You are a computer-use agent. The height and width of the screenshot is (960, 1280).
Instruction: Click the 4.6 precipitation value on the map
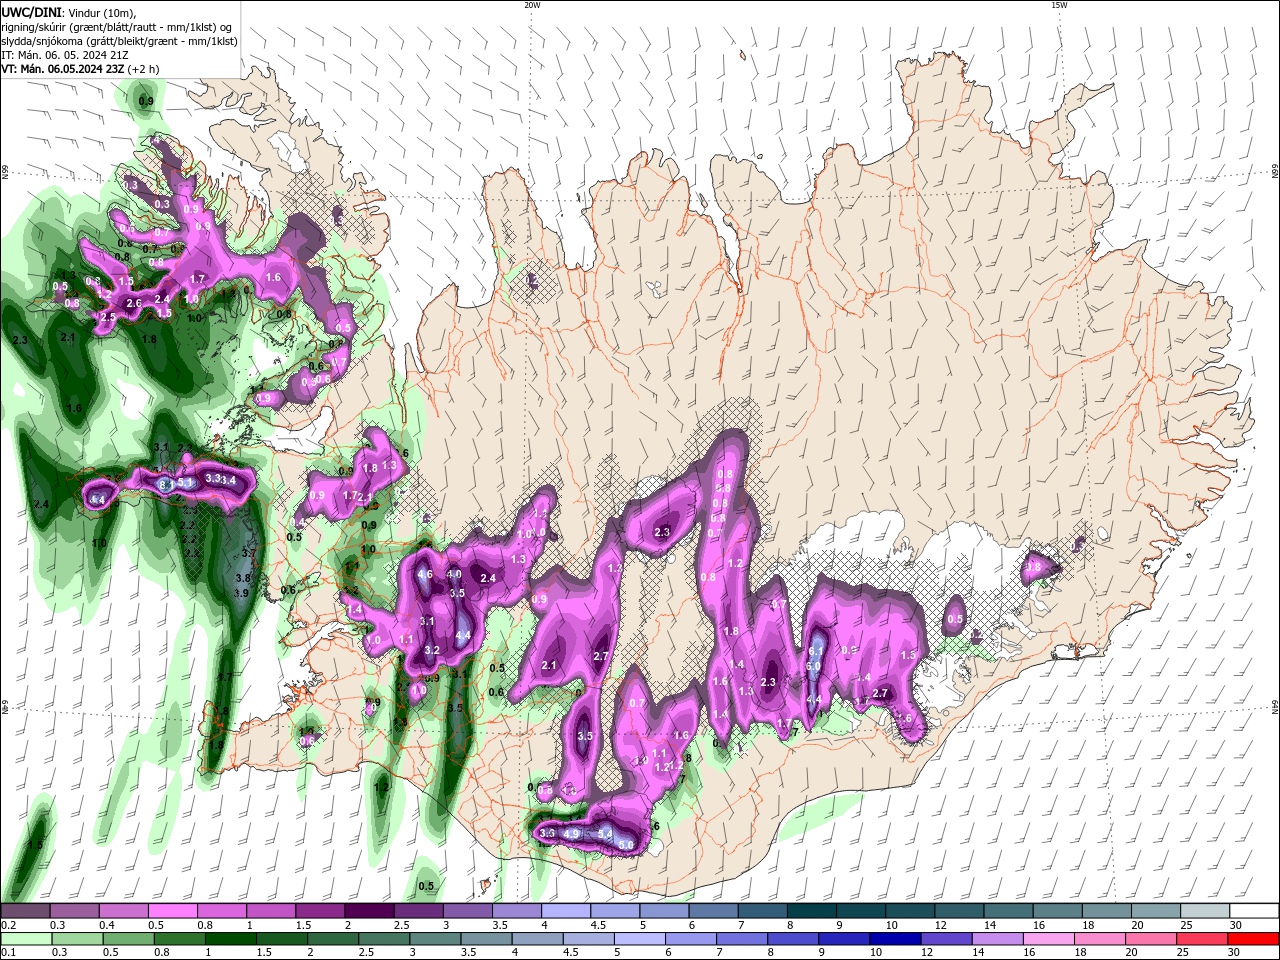coord(425,575)
